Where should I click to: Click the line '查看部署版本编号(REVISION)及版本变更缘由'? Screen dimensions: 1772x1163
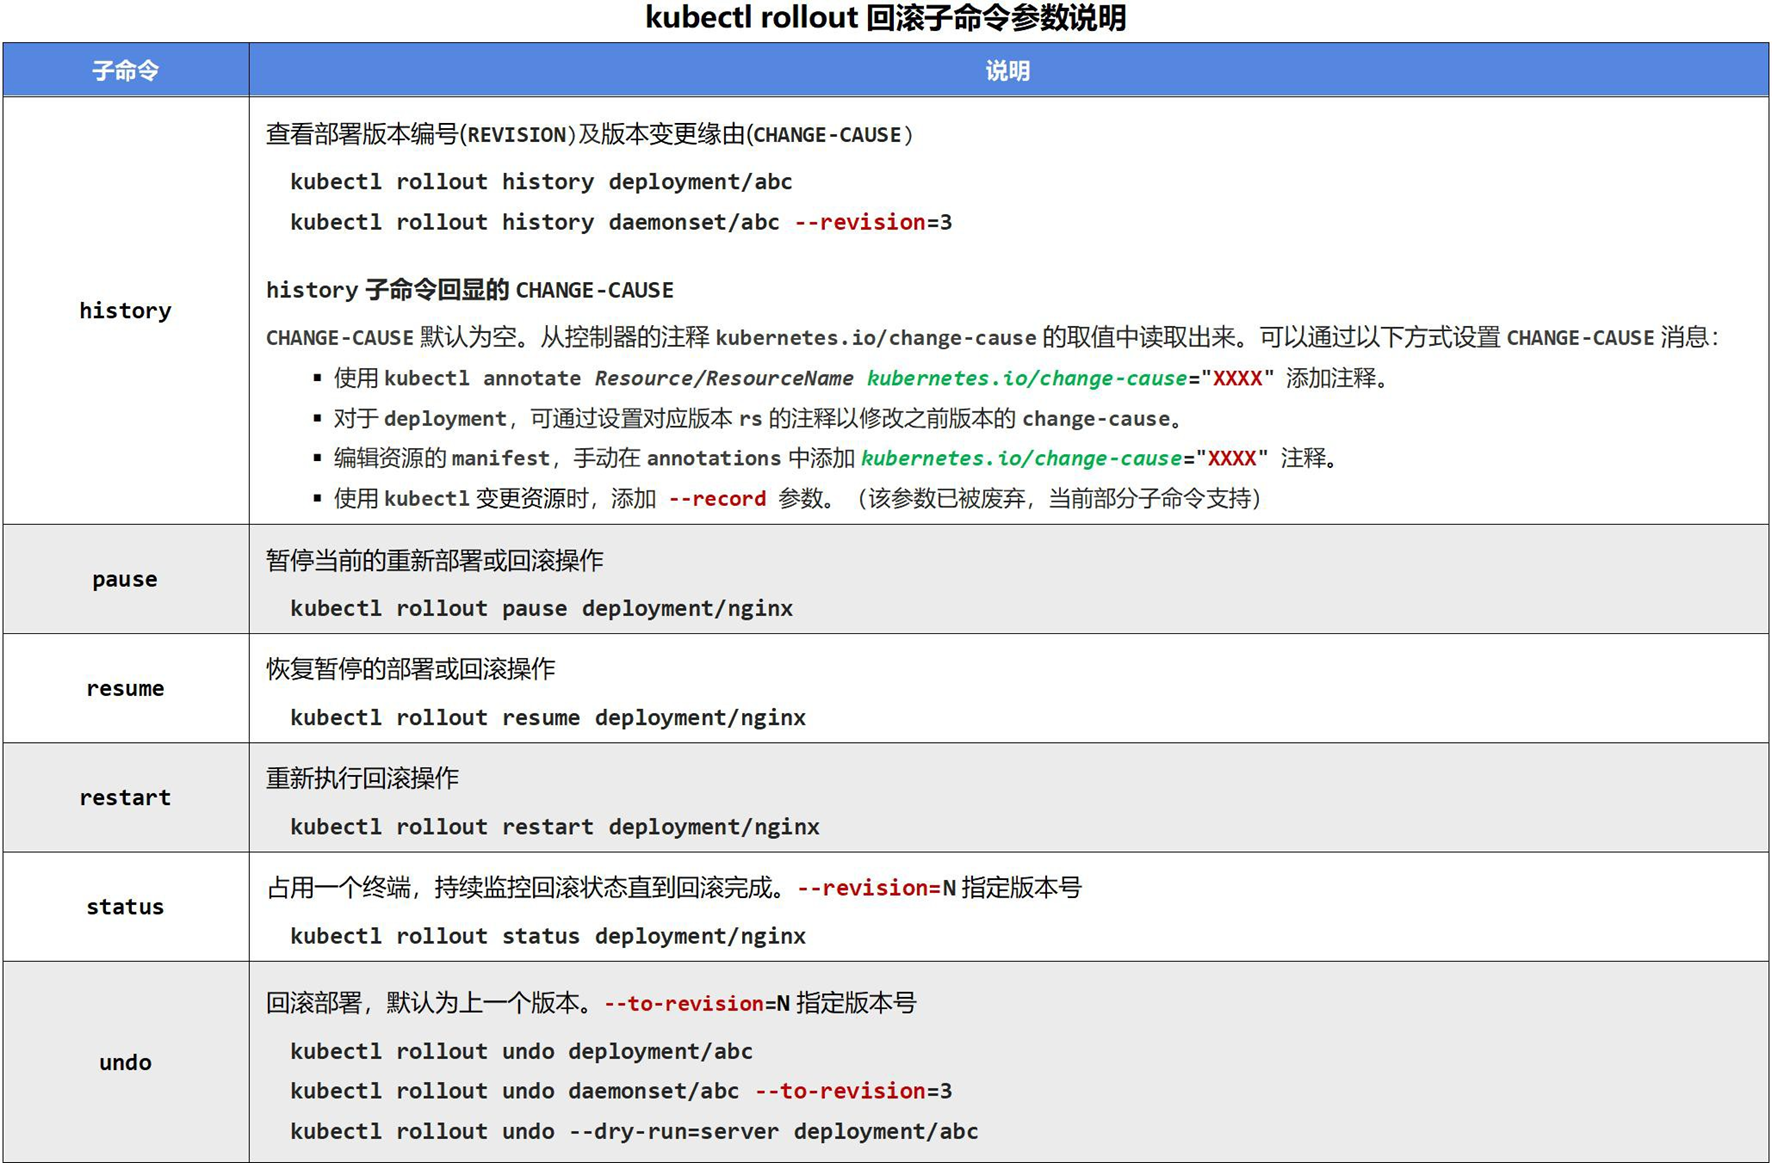pyautogui.click(x=590, y=134)
